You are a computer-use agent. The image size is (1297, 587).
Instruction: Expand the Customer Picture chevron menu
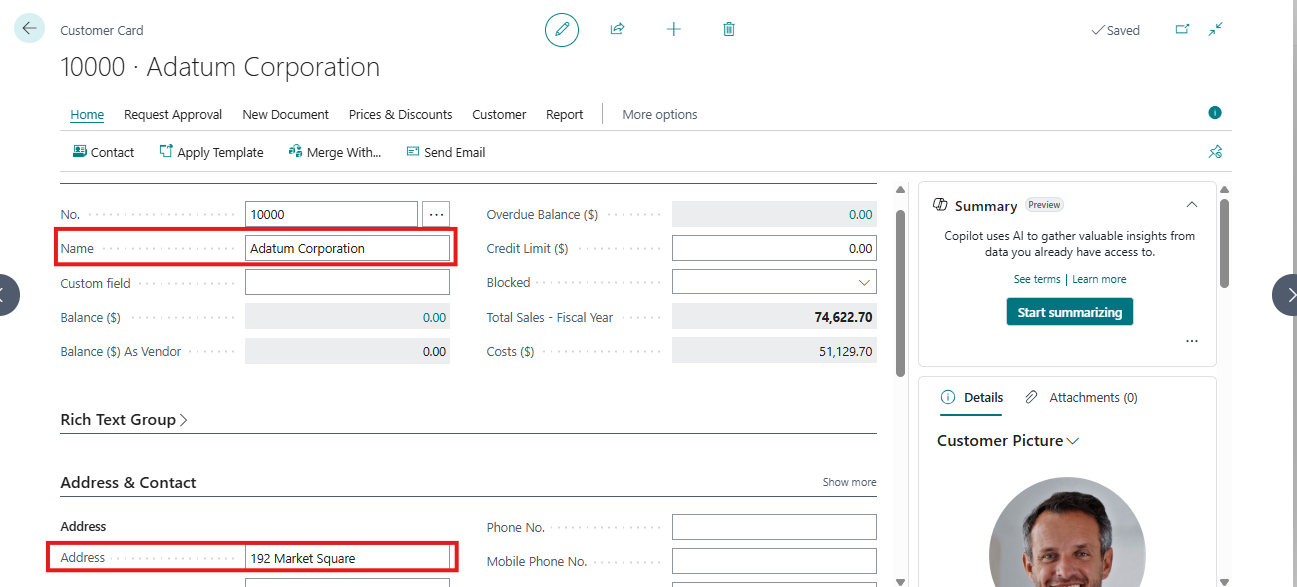1073,441
